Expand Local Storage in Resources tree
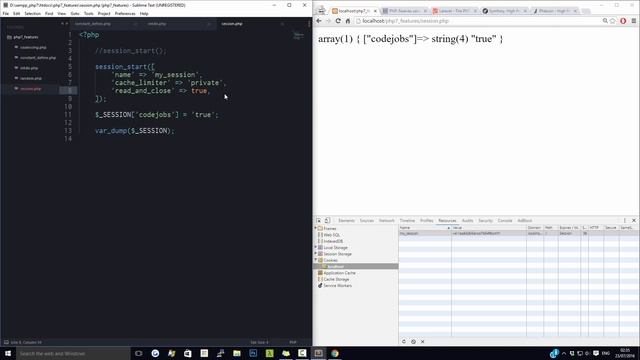The image size is (640, 360). point(316,247)
